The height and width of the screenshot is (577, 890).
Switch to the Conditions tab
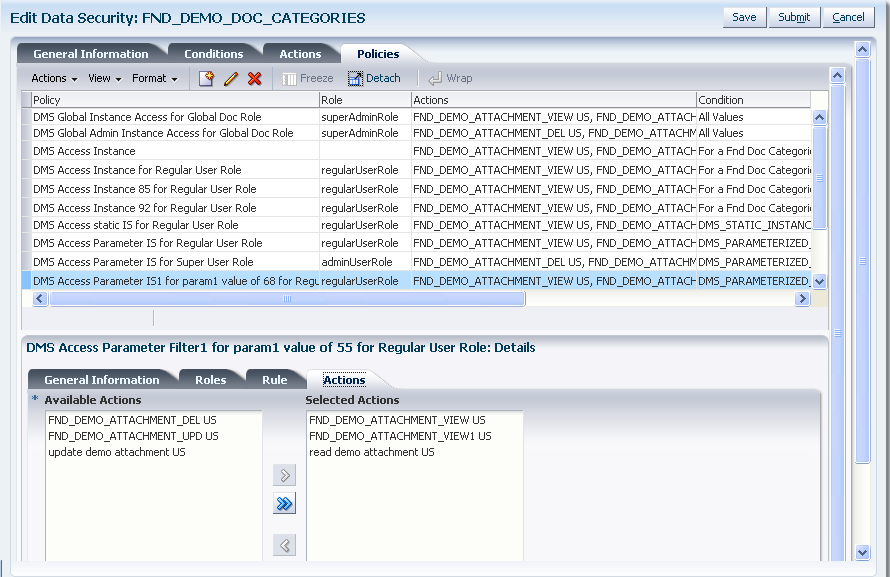tap(214, 54)
